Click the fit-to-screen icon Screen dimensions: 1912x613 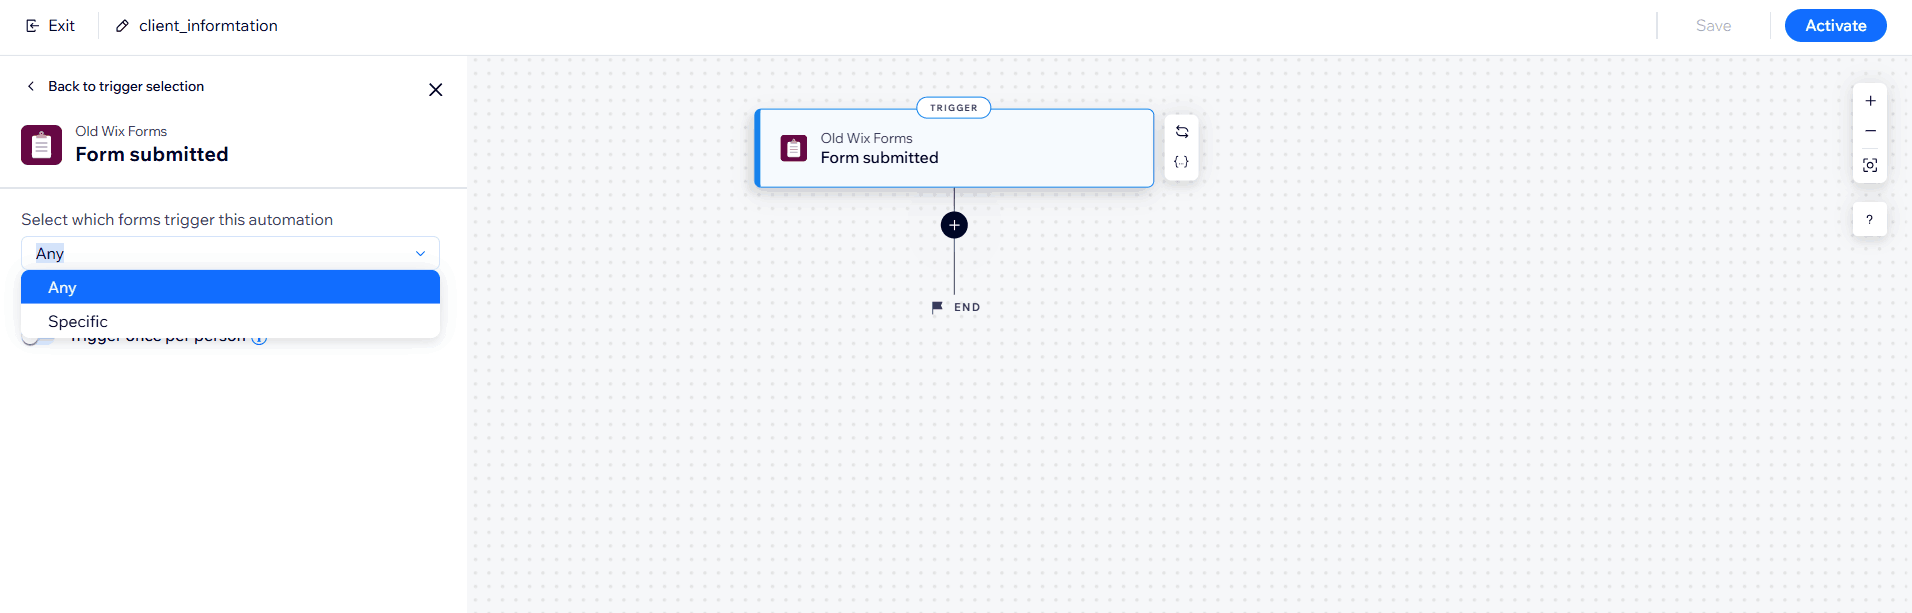[1870, 165]
